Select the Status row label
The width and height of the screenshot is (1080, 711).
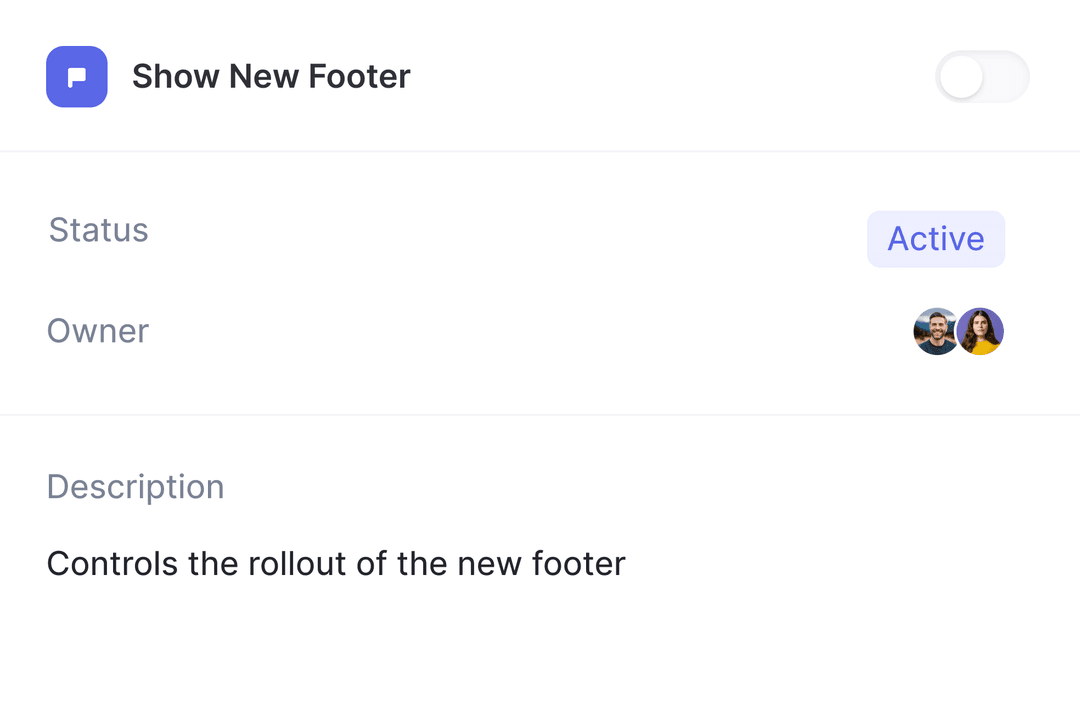[x=98, y=230]
